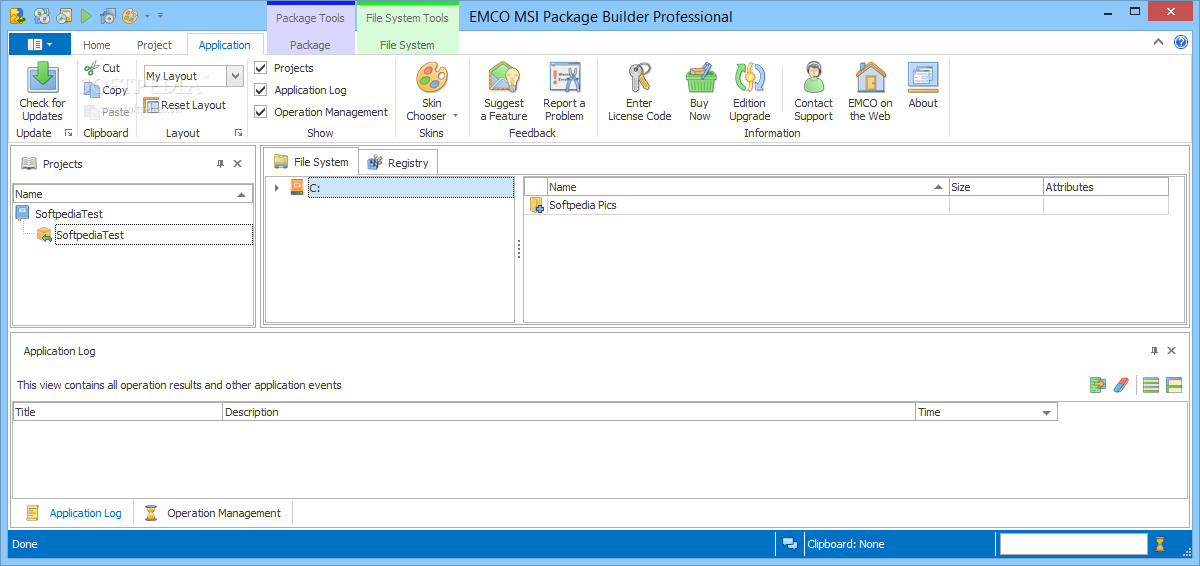This screenshot has height=566, width=1200.
Task: Select the Application Log bottom tab
Action: pos(74,513)
